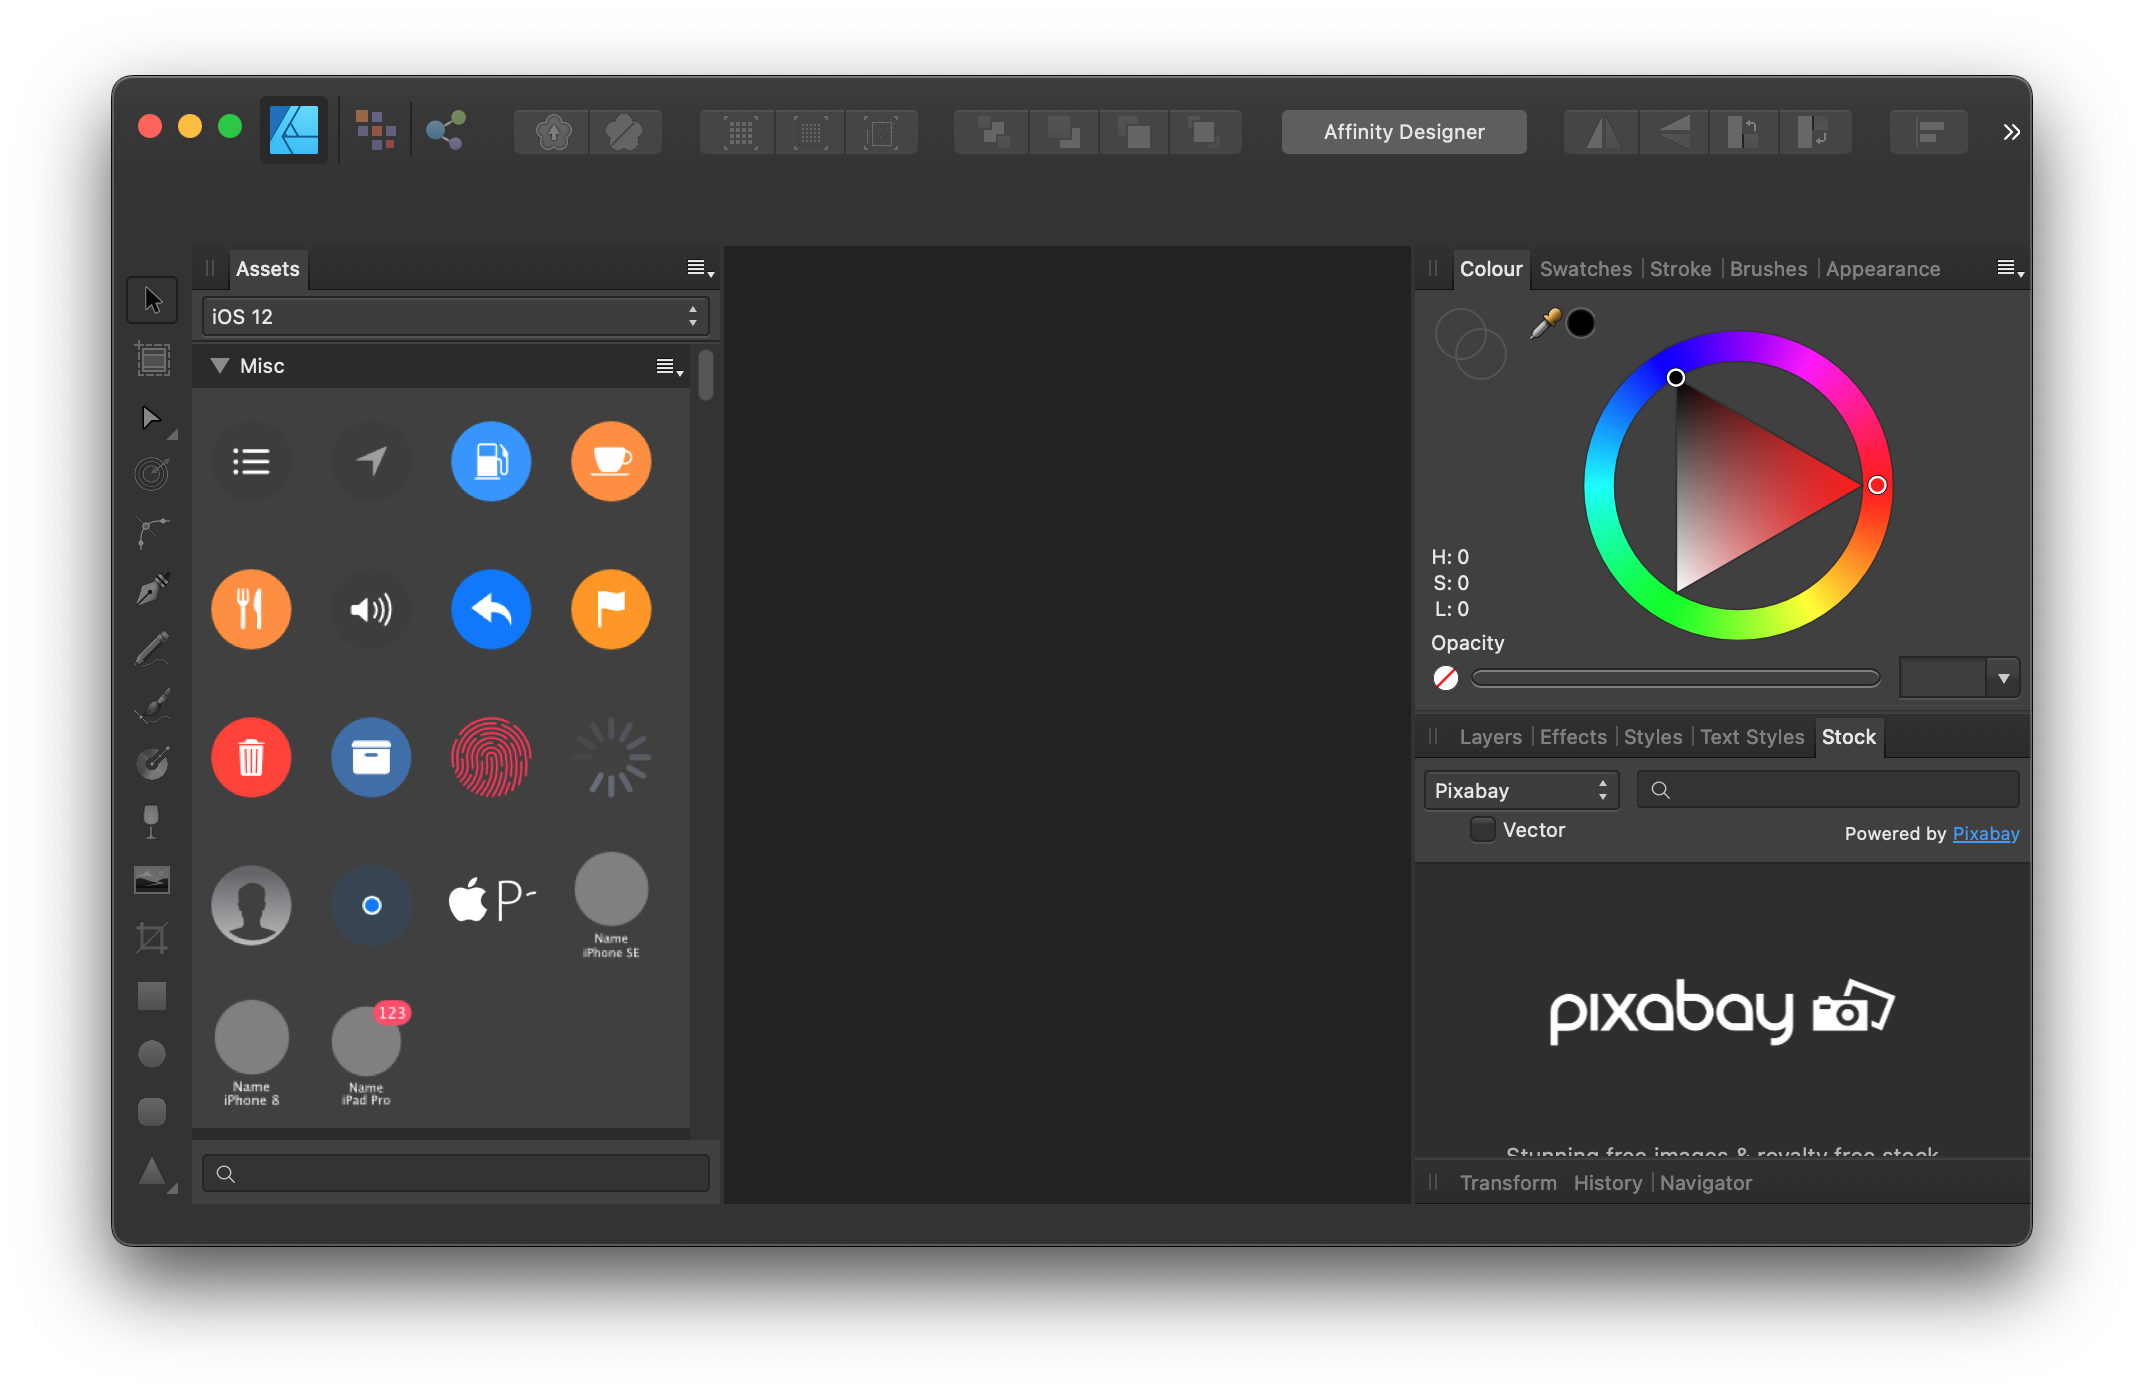
Task: Click the black colour swatch
Action: [x=1580, y=323]
